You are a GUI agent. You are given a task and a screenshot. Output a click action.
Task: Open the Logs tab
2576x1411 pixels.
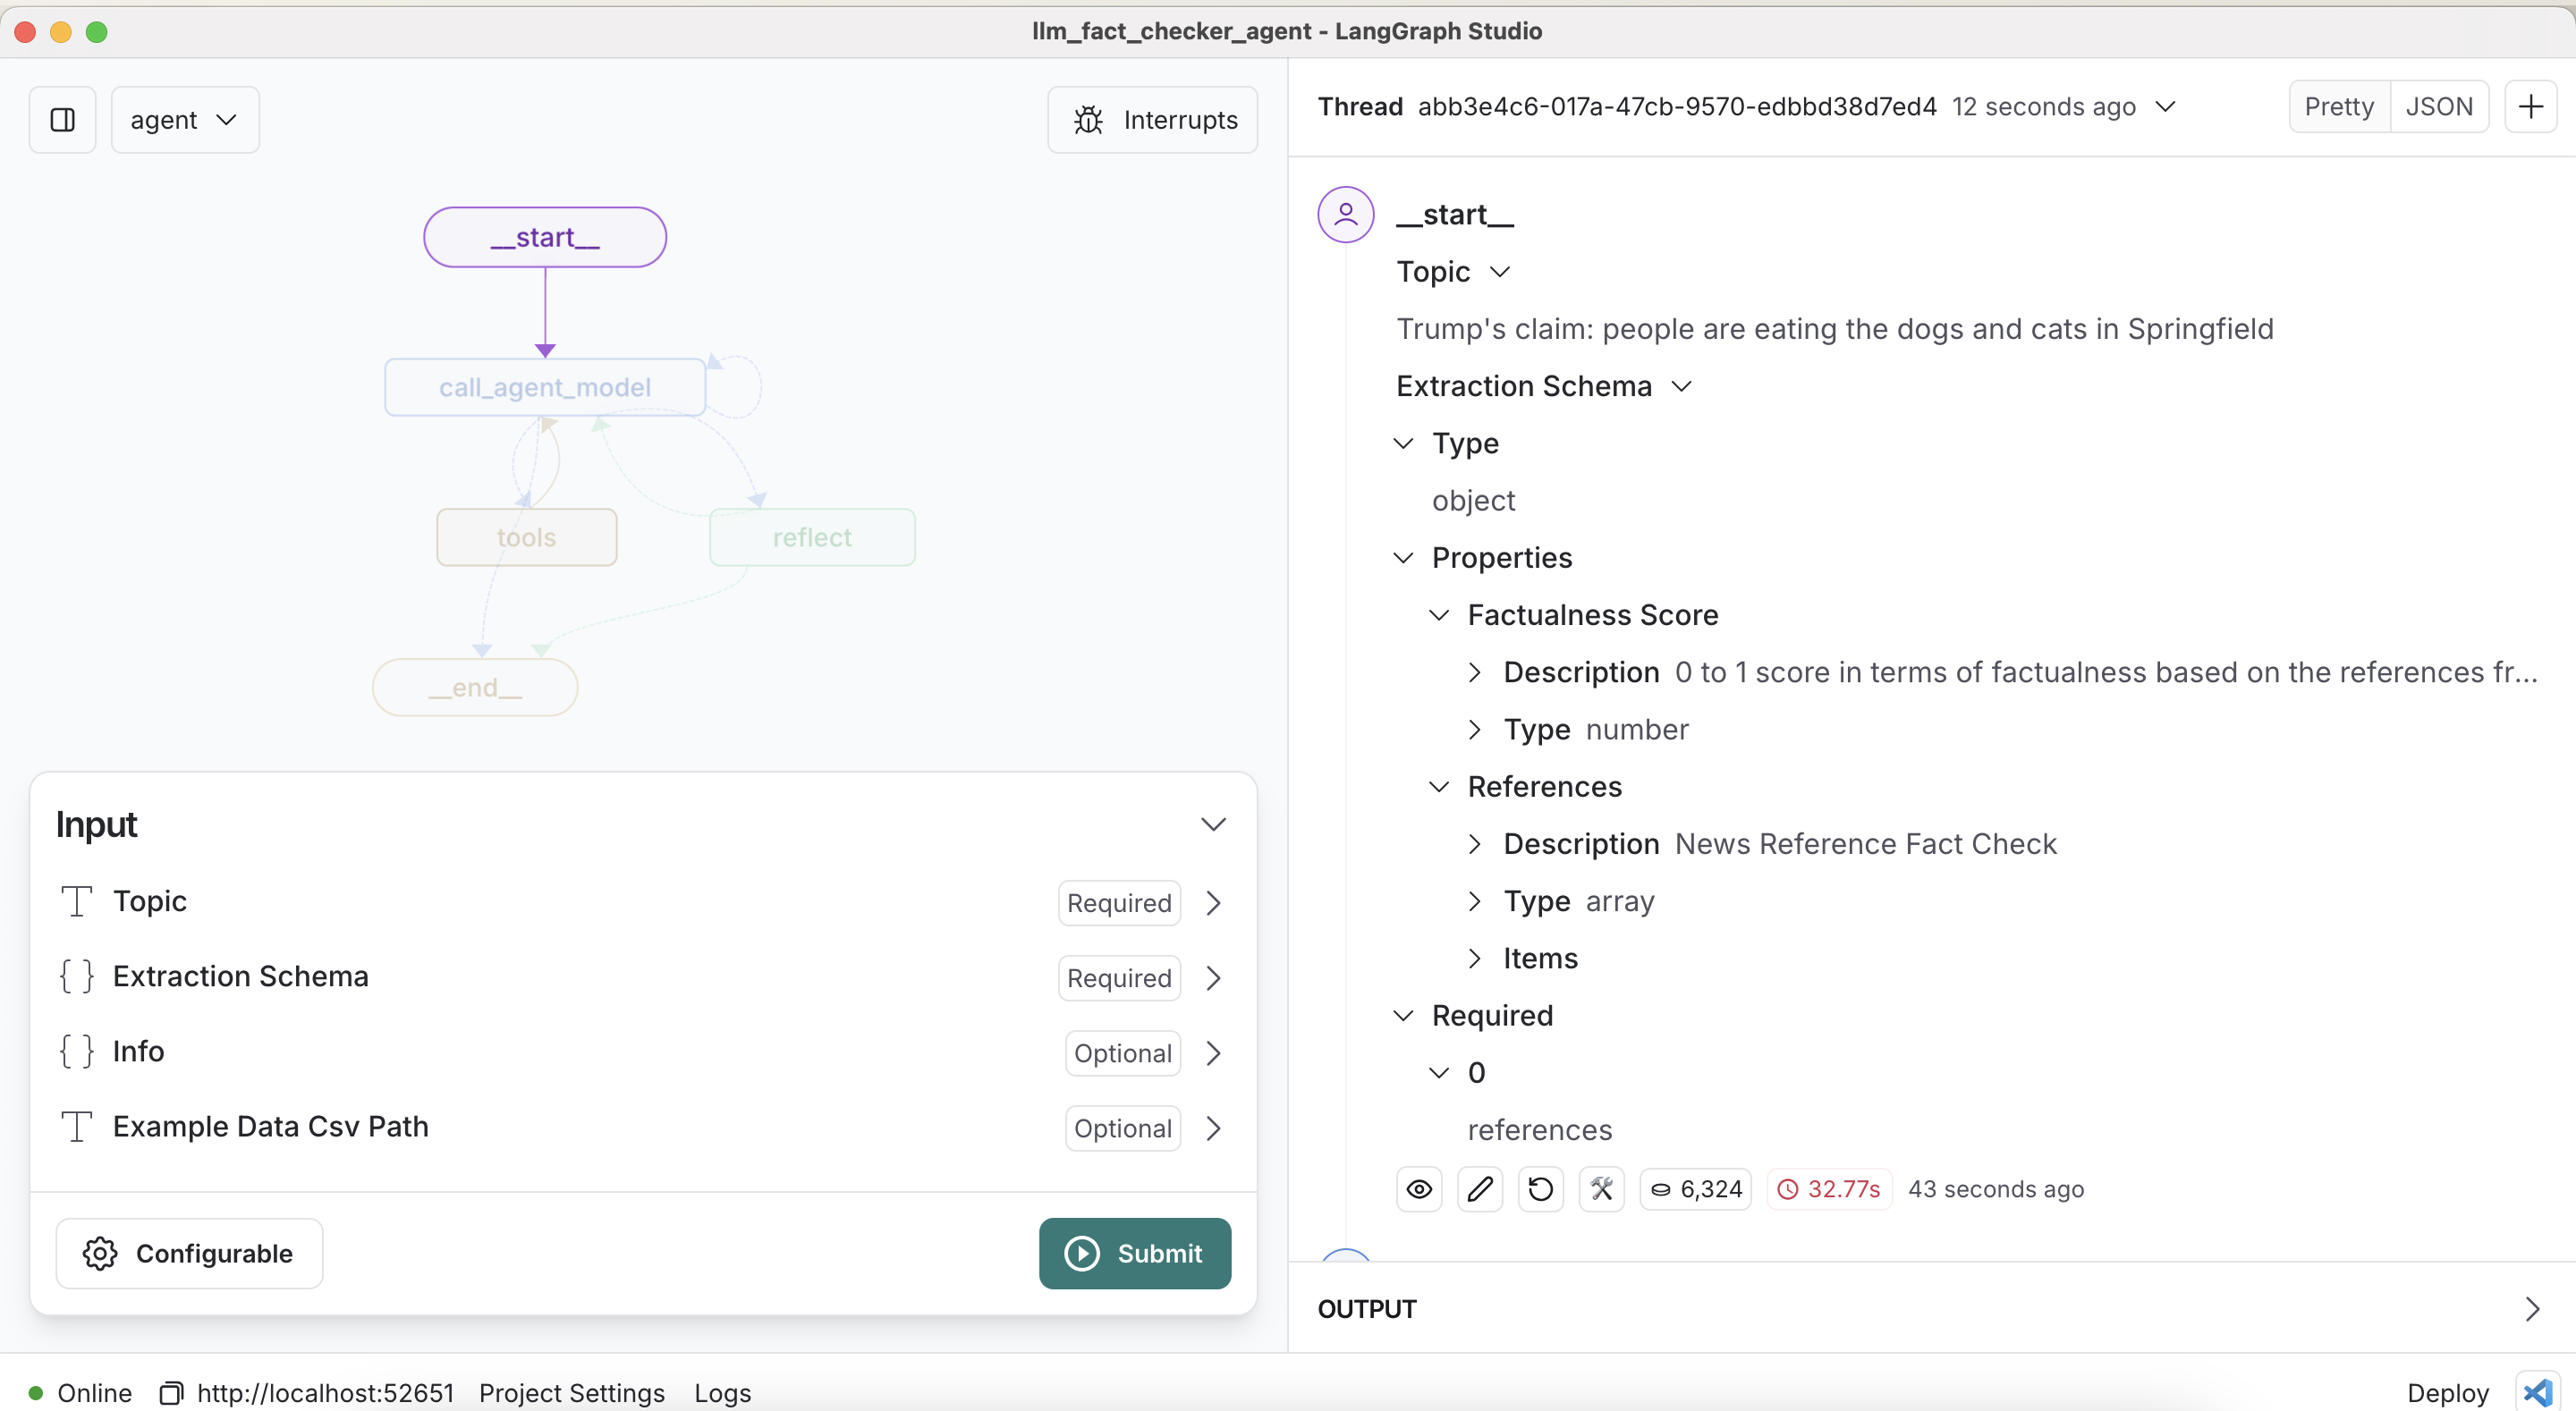point(722,1393)
